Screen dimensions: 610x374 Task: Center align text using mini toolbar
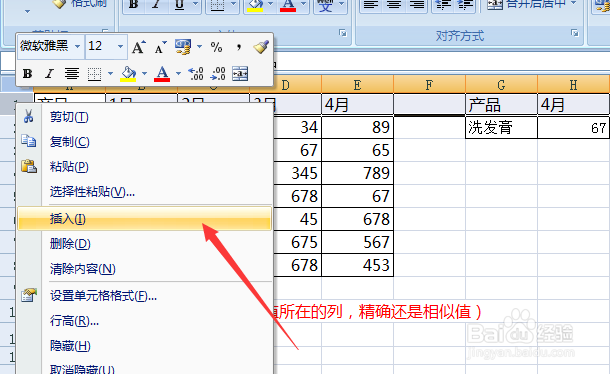point(72,74)
